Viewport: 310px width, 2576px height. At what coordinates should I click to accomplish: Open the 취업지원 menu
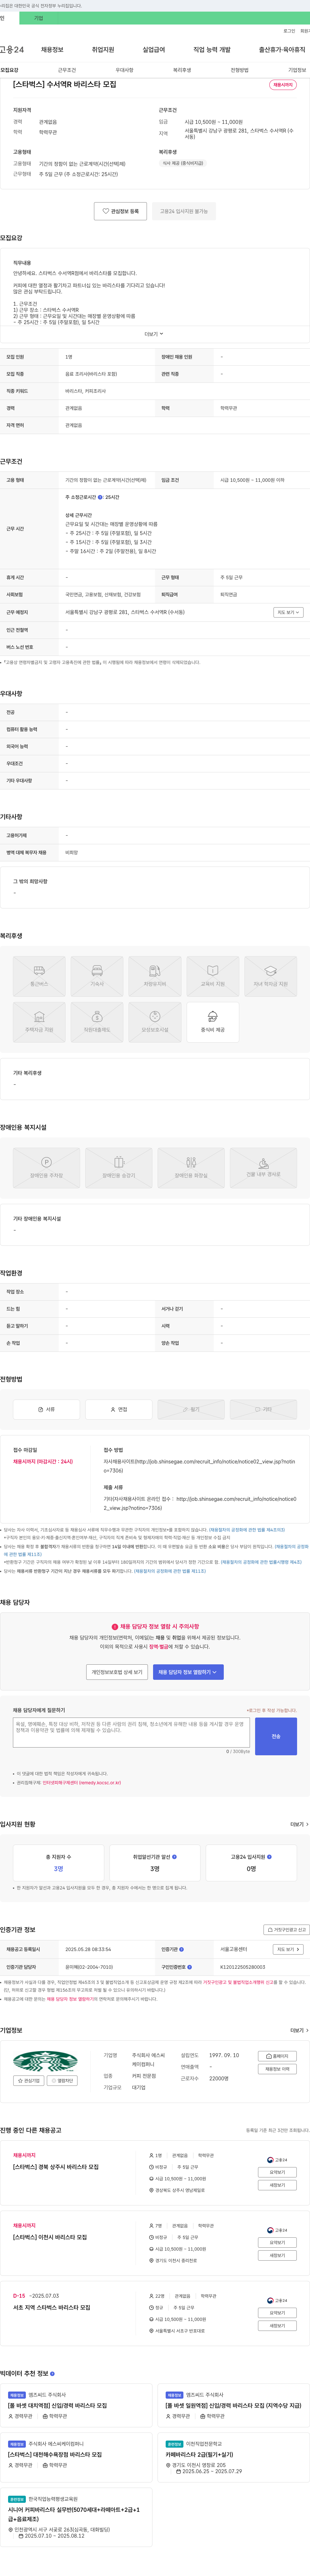tap(103, 50)
